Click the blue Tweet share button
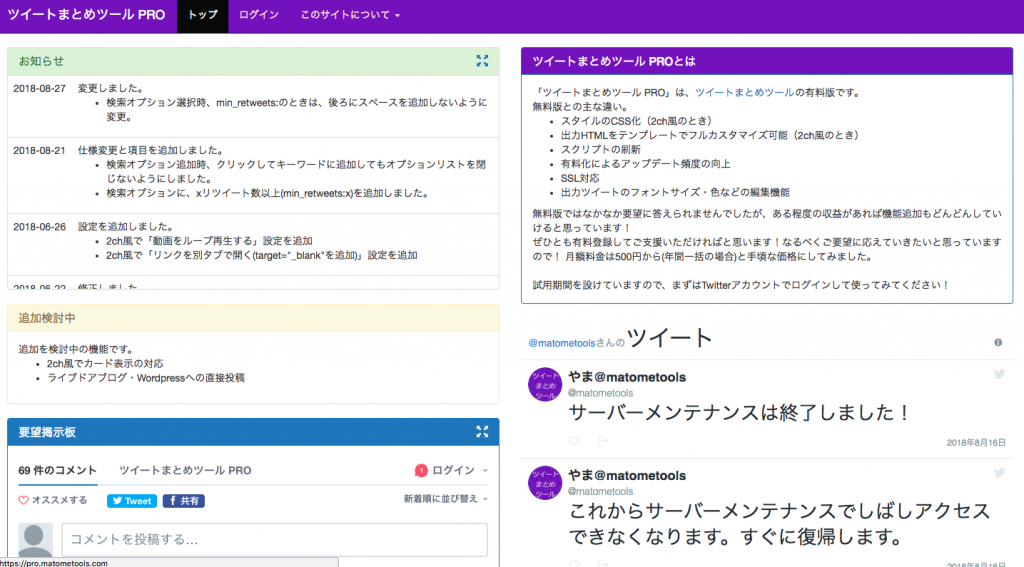 (132, 501)
